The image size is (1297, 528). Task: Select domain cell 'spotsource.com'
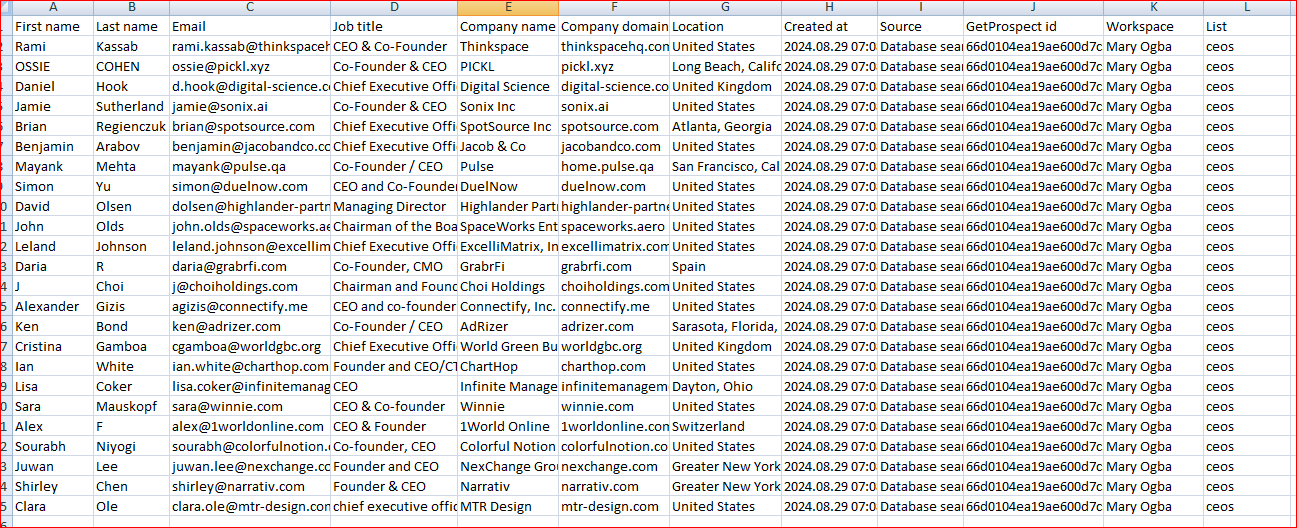[614, 126]
